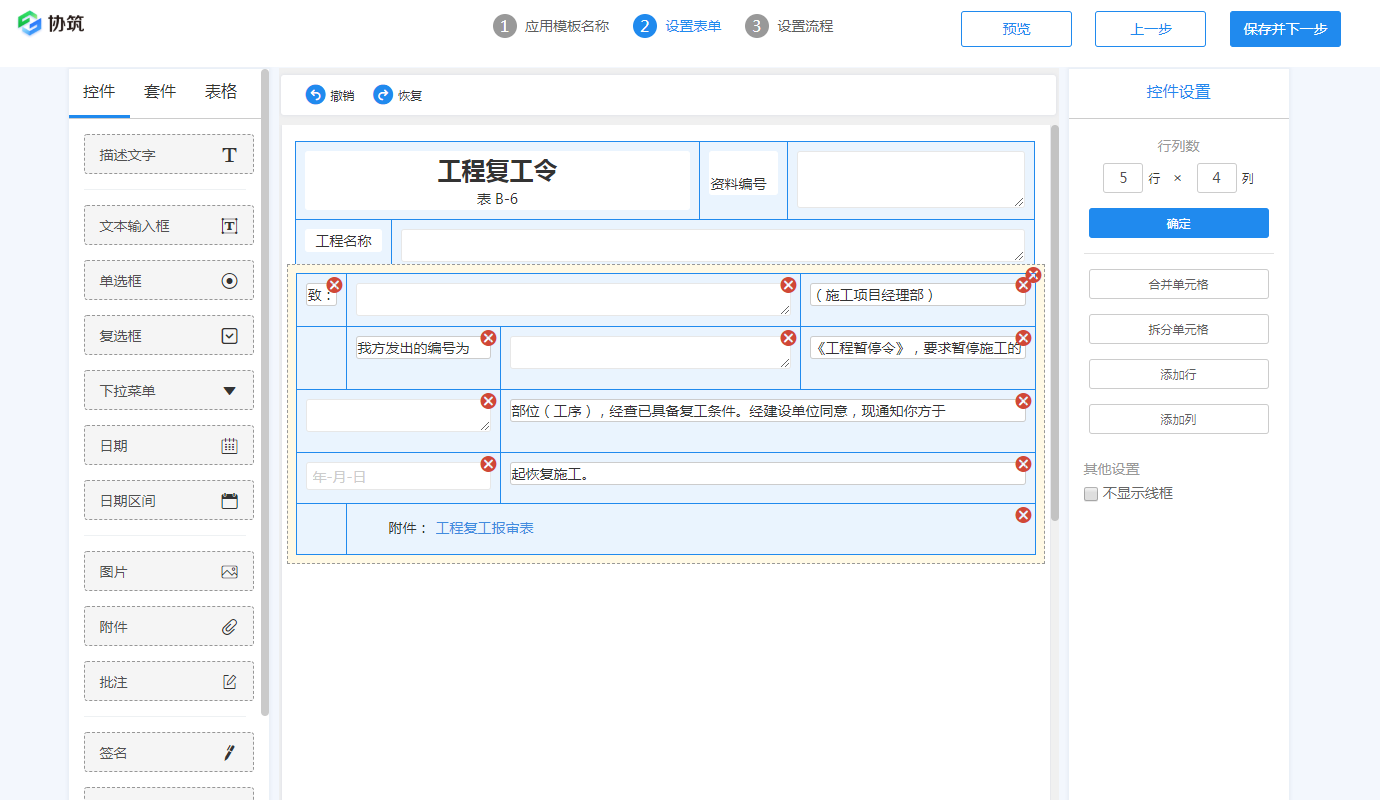Open the date picker field 年-月-日
This screenshot has width=1380, height=800.
[x=398, y=477]
